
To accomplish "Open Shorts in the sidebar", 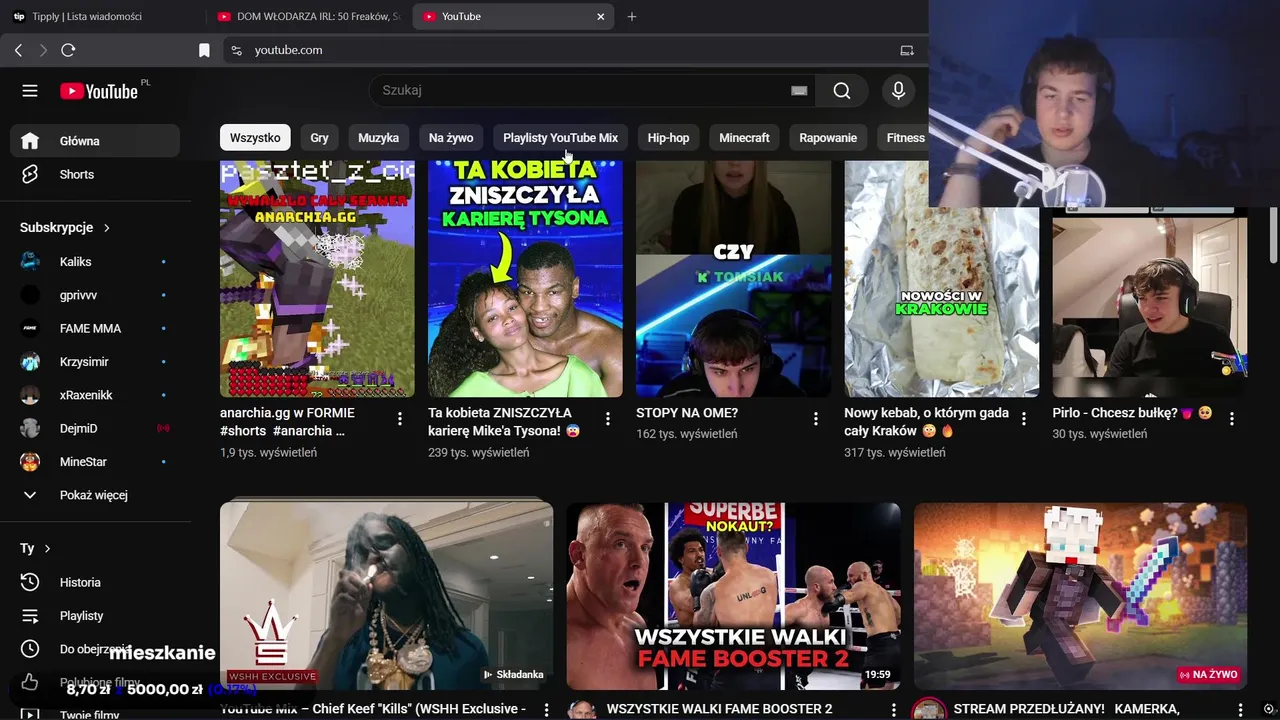I will (x=95, y=174).
